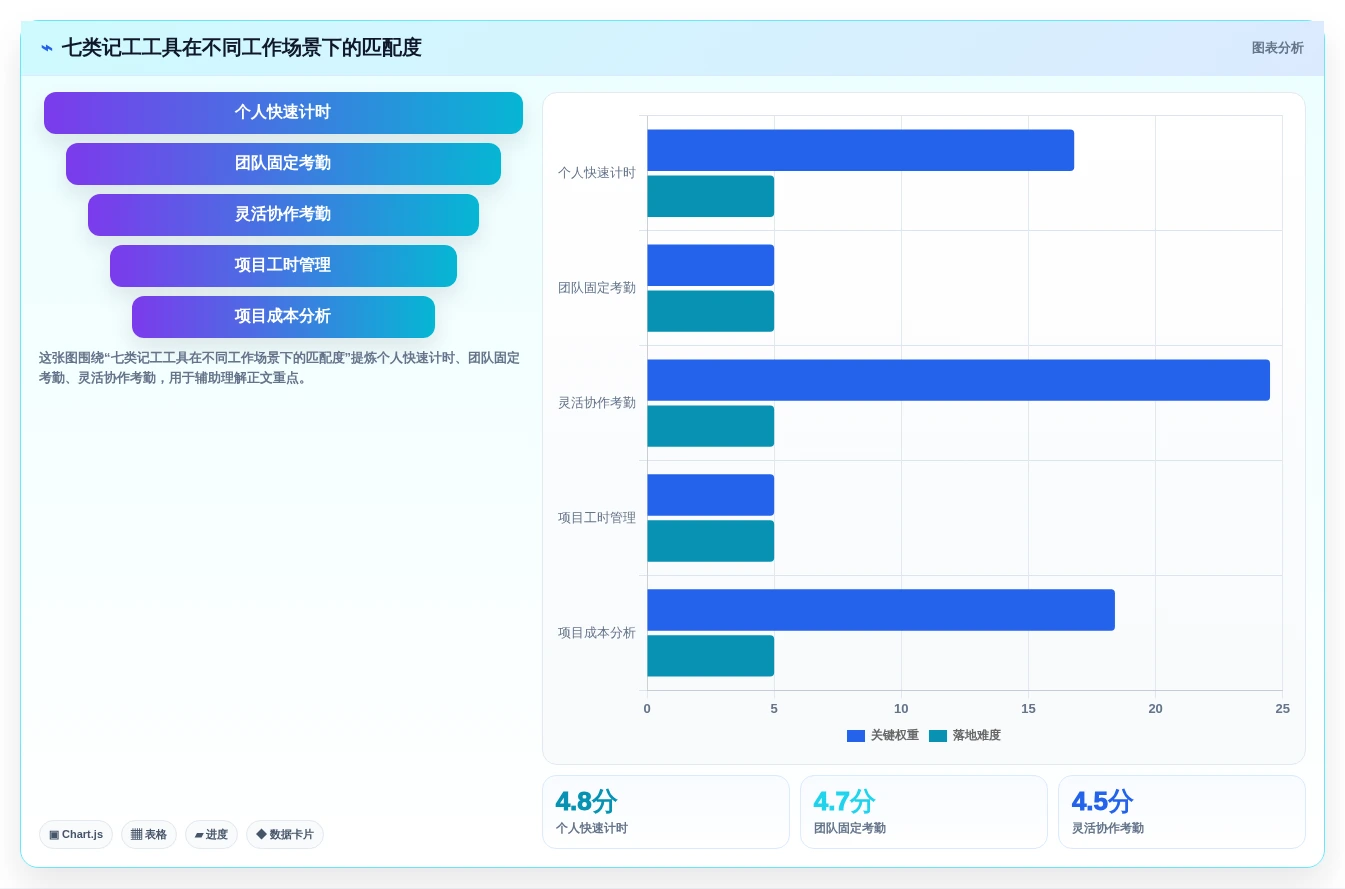This screenshot has height=889, width=1345.
Task: Click the 个人快速计时 y-axis label
Action: pos(597,173)
